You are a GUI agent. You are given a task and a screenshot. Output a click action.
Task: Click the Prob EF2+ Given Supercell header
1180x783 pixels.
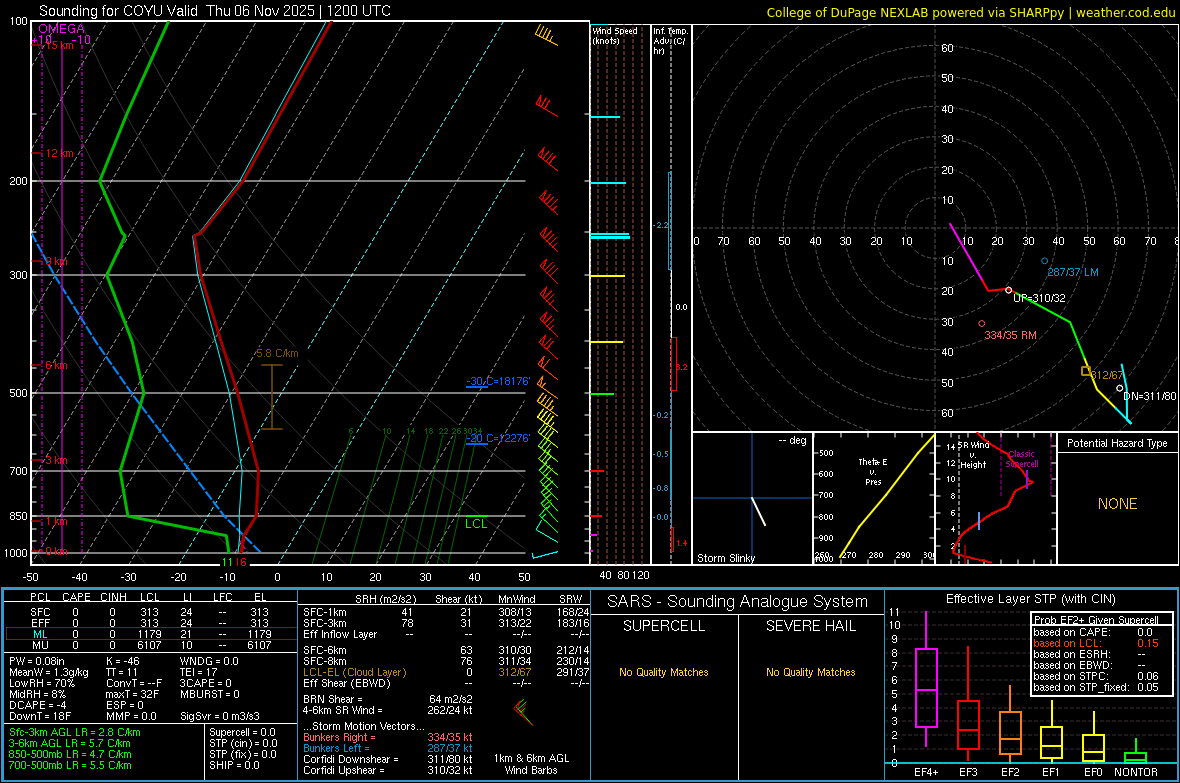[x=1096, y=620]
